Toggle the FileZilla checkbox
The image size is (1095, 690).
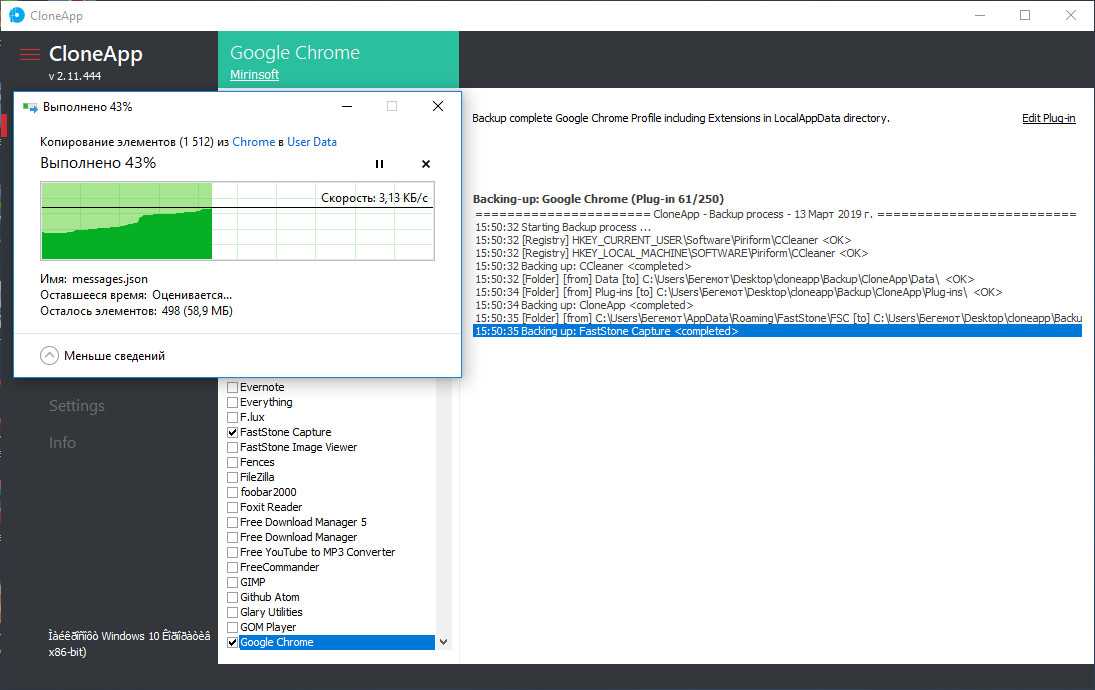pos(233,477)
